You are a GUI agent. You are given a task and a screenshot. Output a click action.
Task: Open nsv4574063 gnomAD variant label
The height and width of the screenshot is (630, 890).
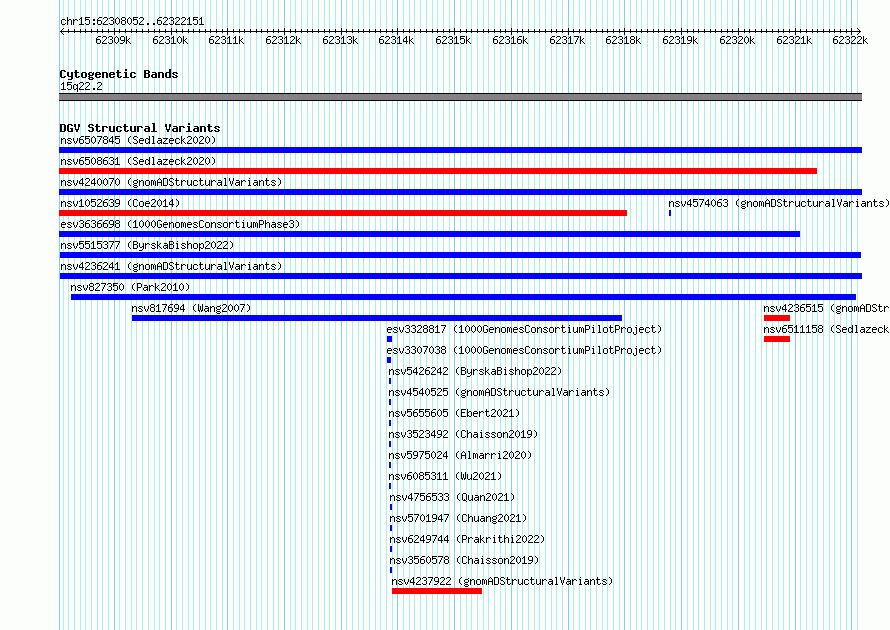tap(779, 203)
